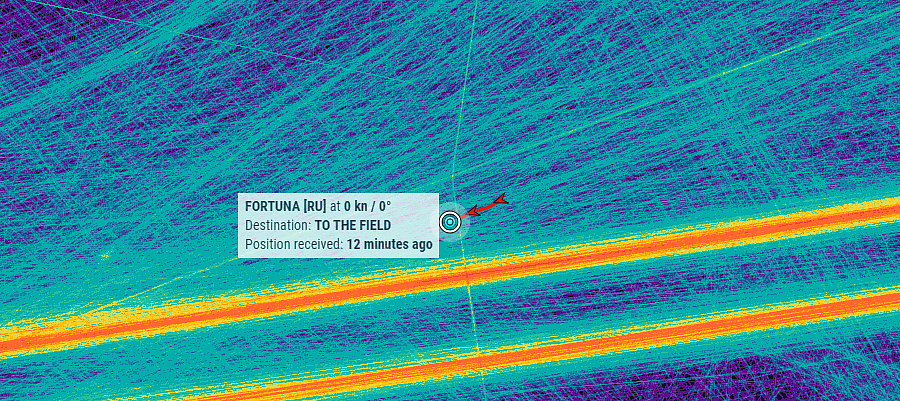Click the lower orange shipping lane band

(x=631, y=338)
